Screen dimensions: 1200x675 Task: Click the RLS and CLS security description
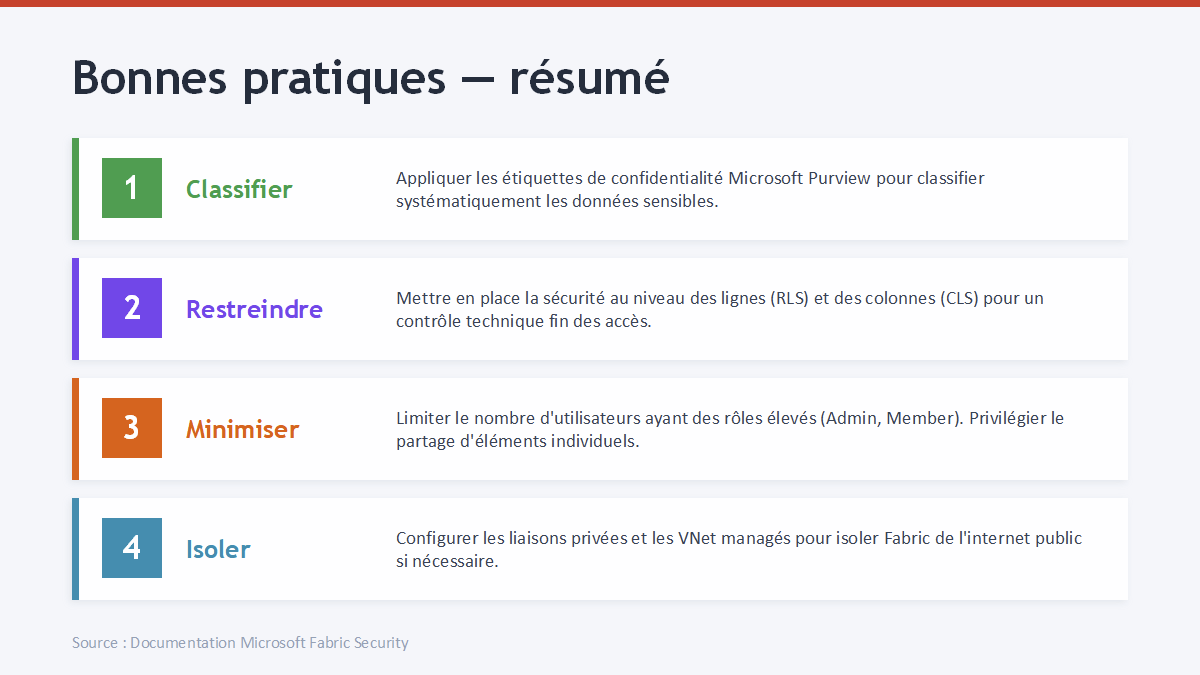click(x=720, y=309)
